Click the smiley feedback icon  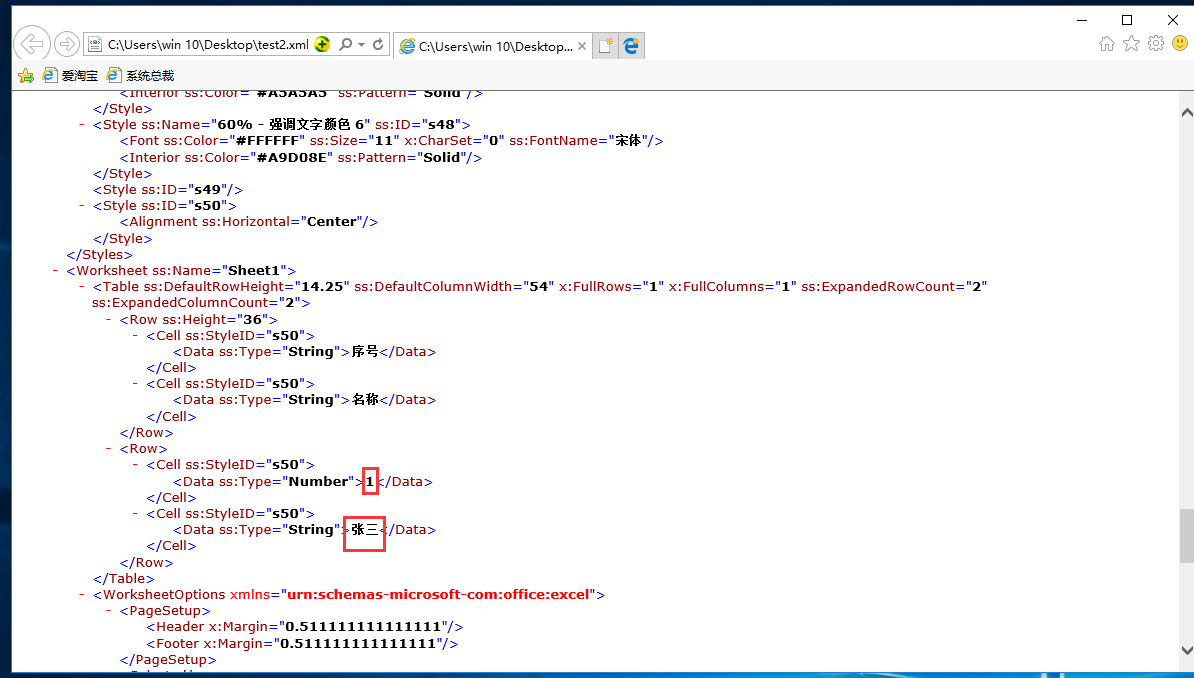click(x=1180, y=44)
